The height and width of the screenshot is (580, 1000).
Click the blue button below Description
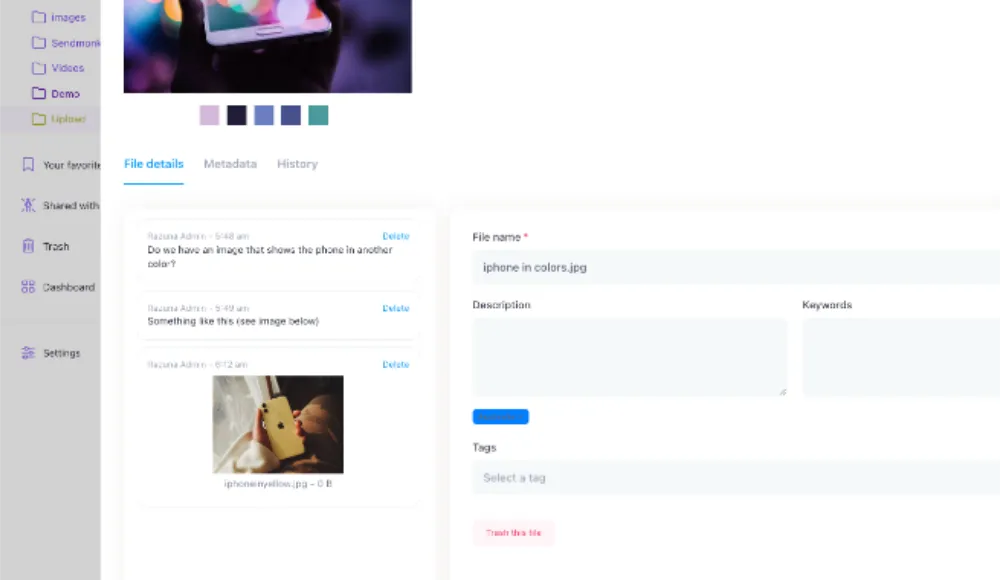(x=501, y=417)
